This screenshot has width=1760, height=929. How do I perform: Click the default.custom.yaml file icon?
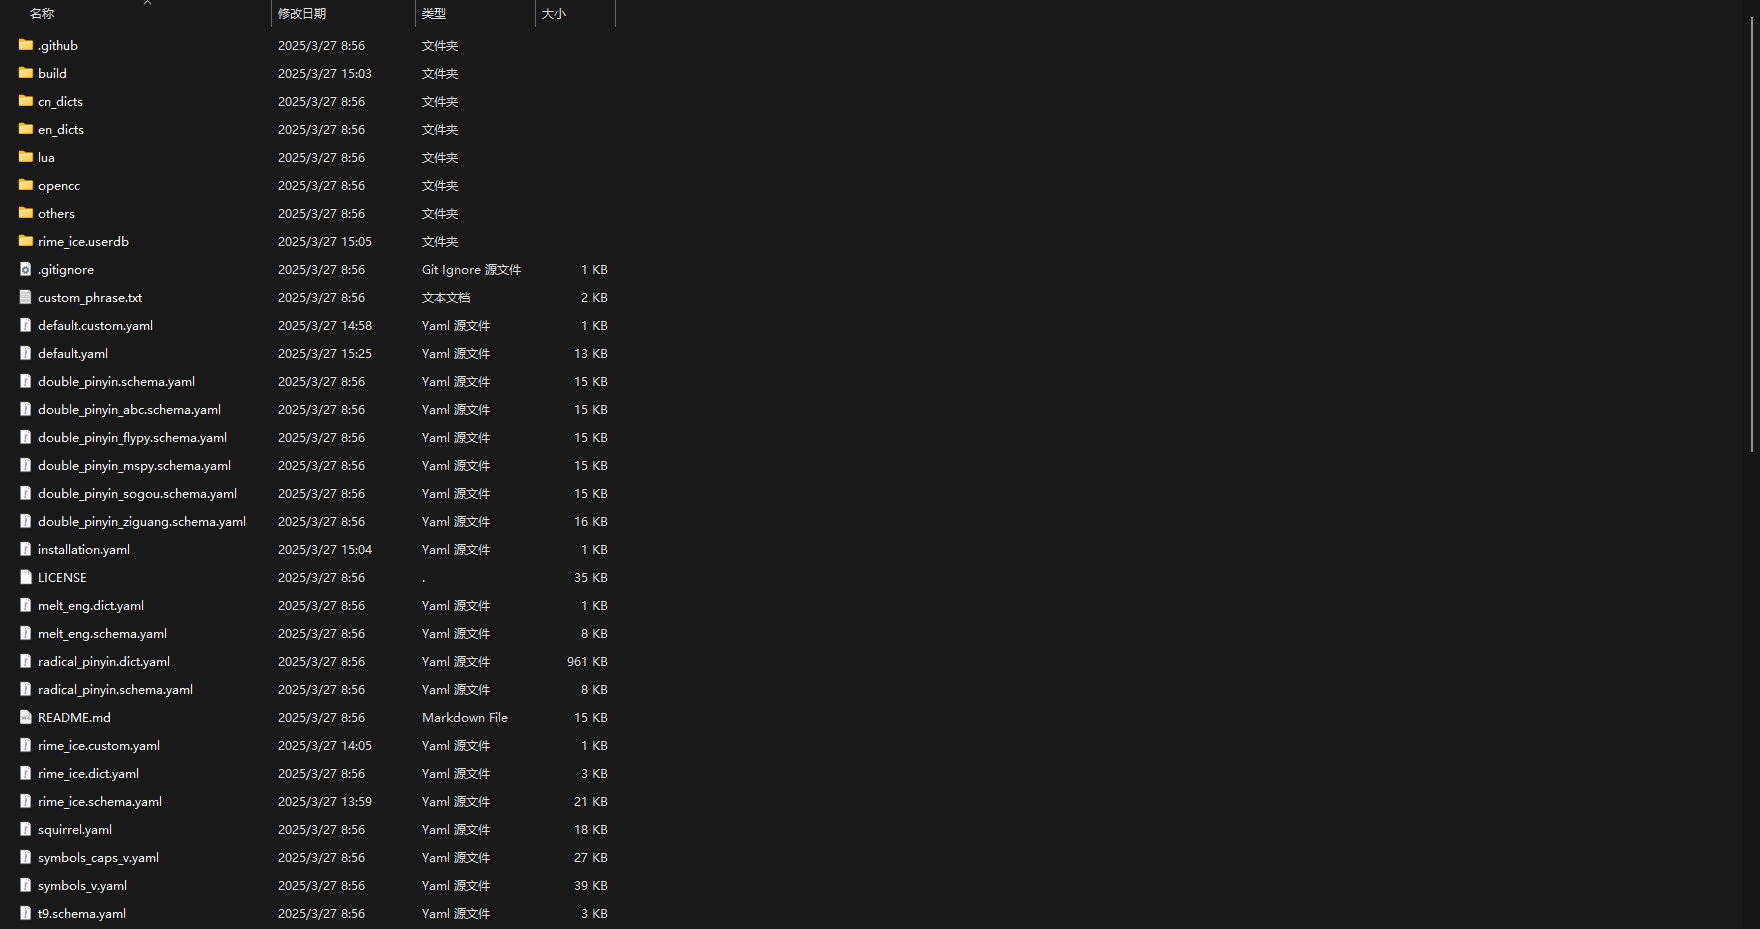[26, 325]
